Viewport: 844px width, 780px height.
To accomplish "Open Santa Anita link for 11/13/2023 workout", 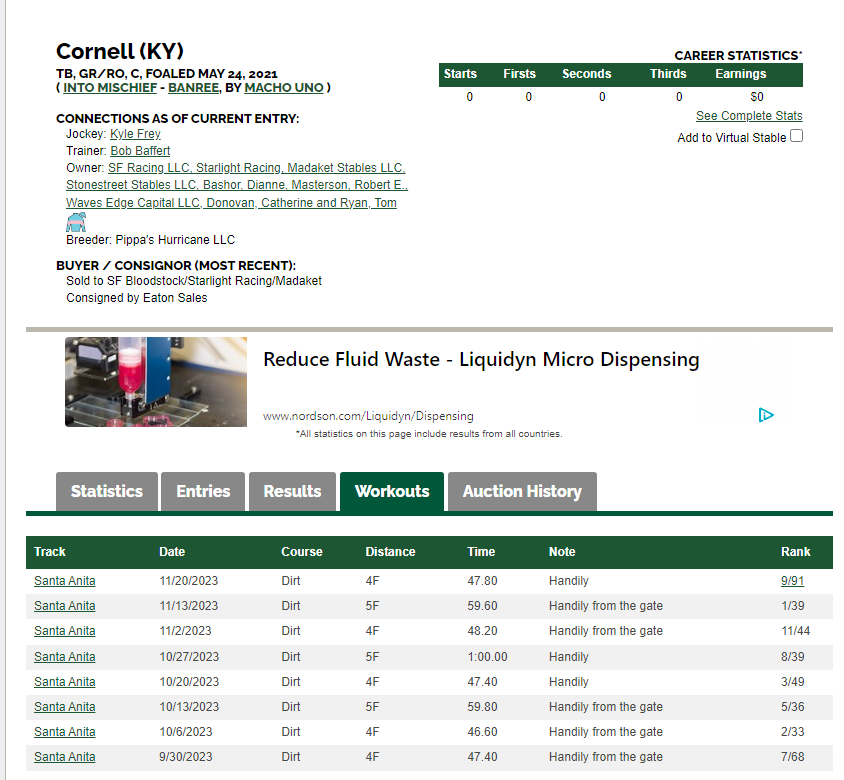I will coord(65,606).
